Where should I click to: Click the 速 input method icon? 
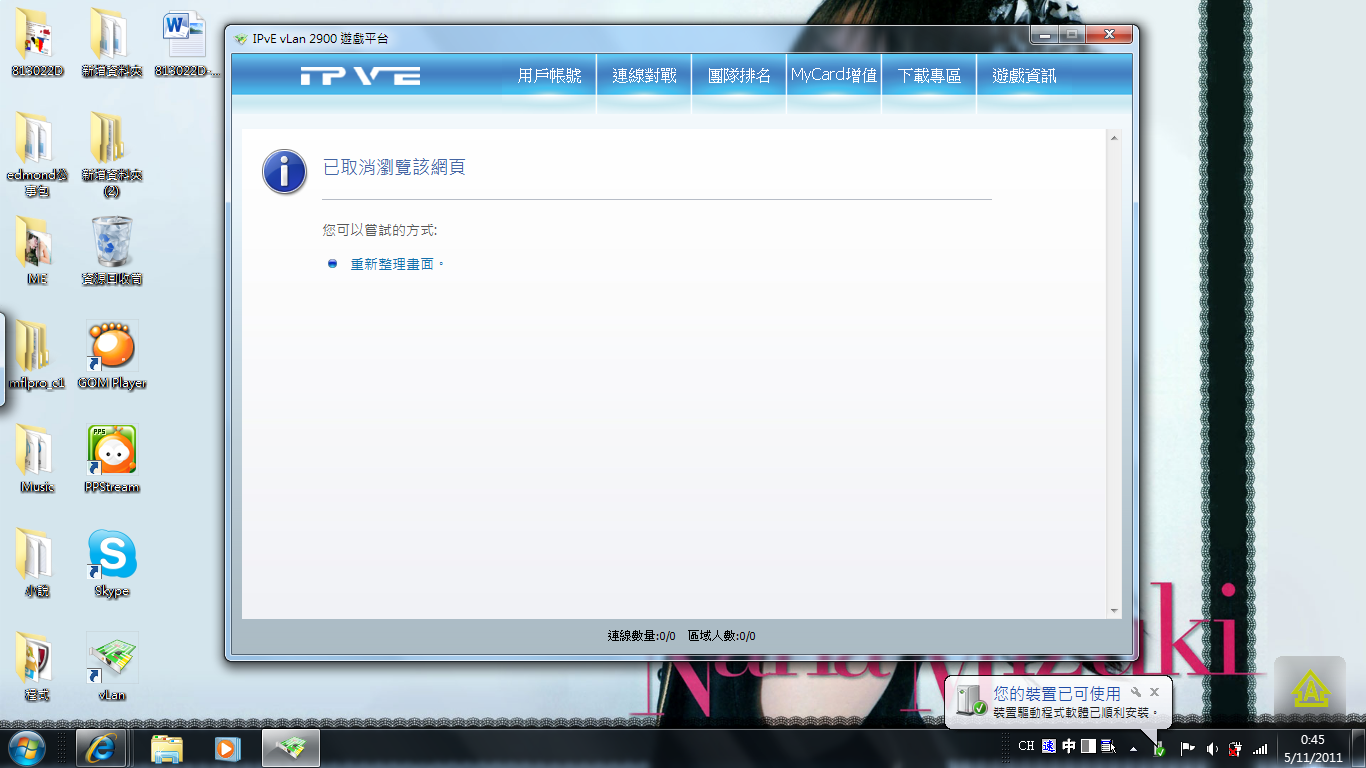[1048, 746]
